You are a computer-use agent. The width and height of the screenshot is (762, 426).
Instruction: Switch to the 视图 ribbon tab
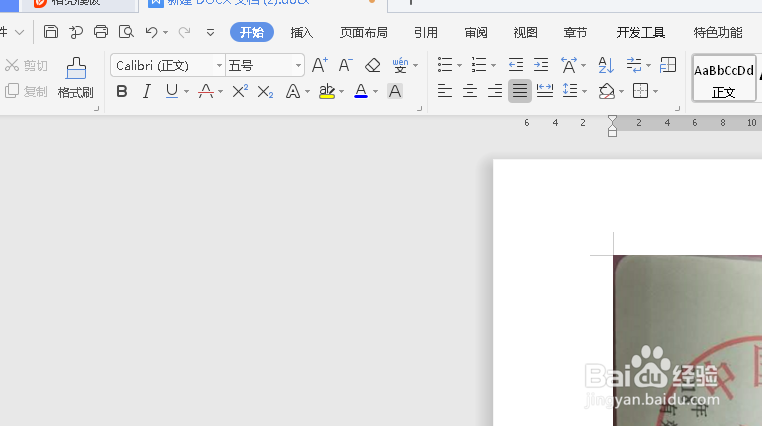525,33
